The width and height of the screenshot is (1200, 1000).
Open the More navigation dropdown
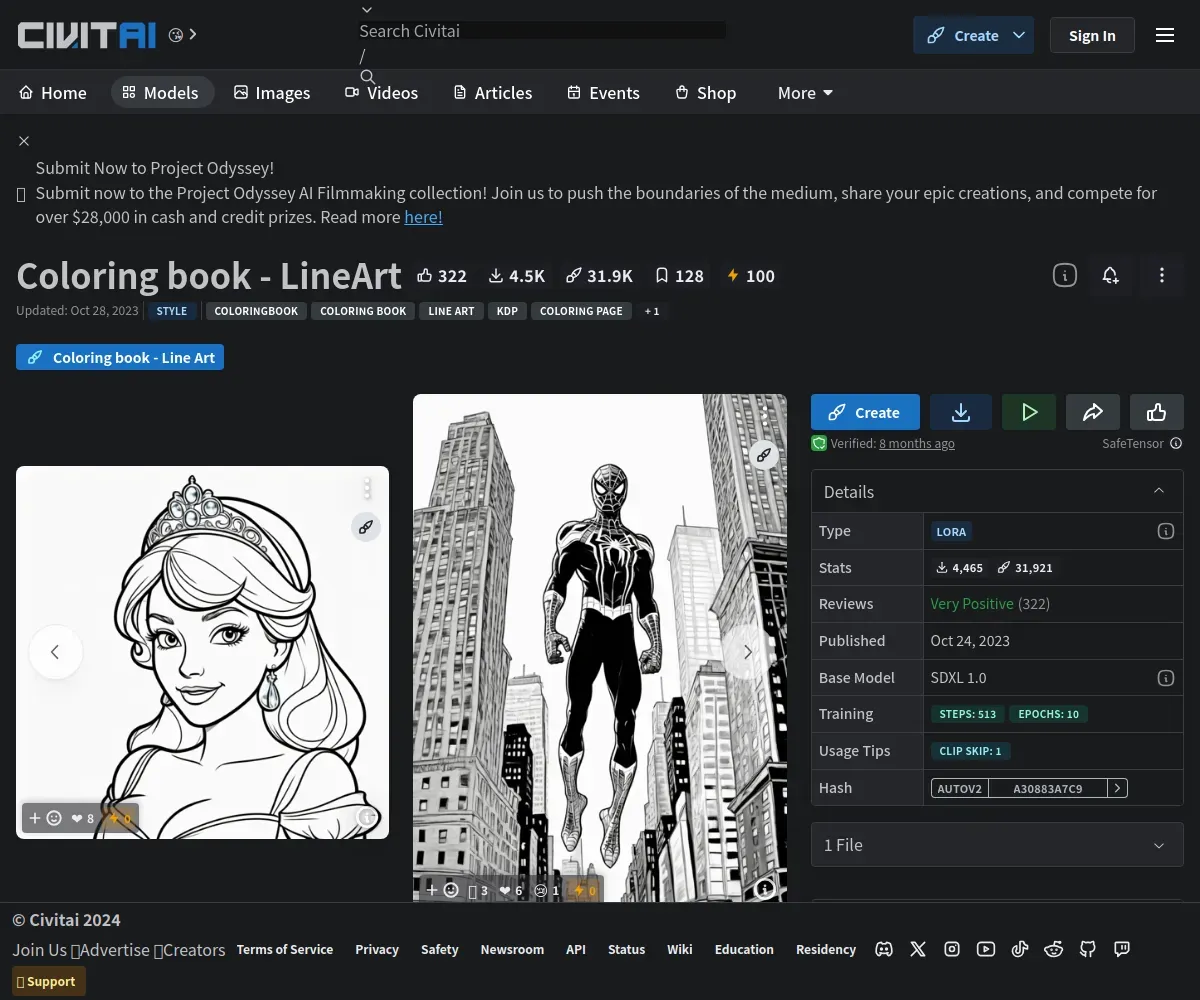(x=805, y=93)
